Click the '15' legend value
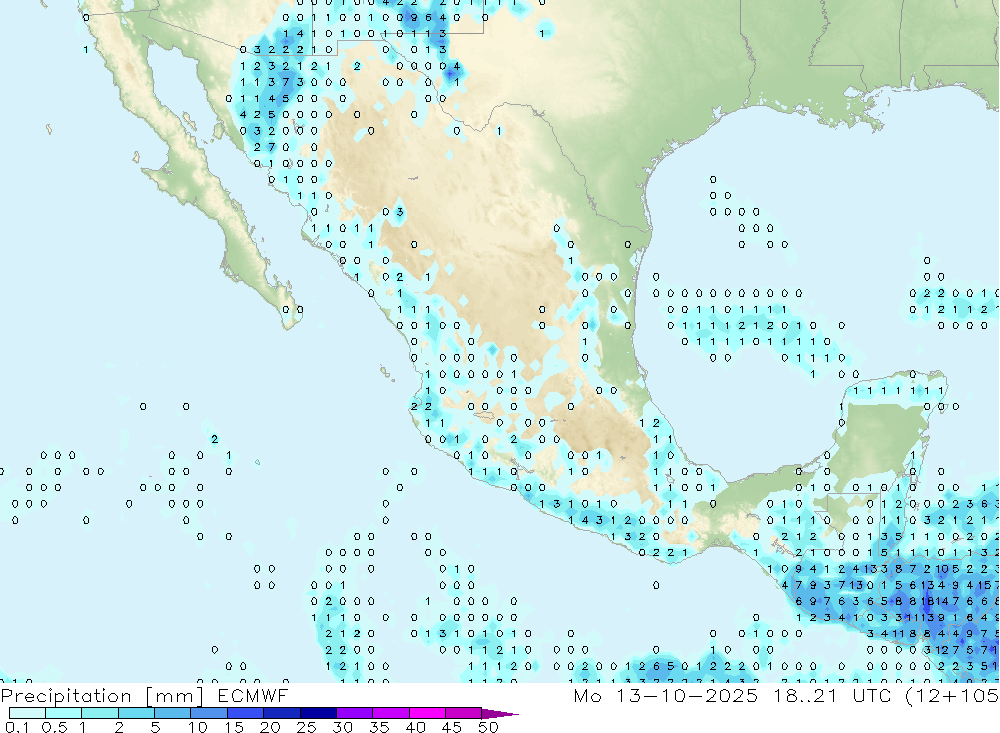Screen dimensions: 1000x733 click(234, 727)
